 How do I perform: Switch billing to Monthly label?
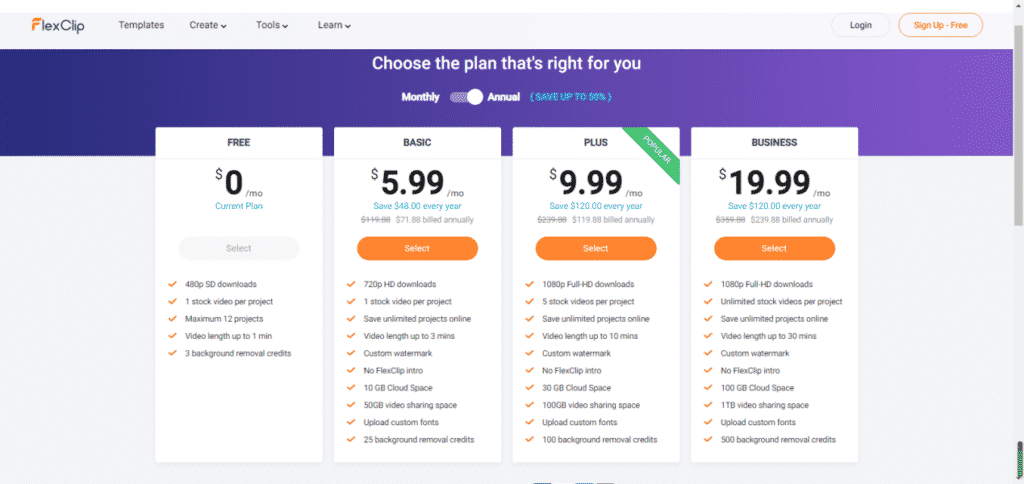tap(421, 97)
